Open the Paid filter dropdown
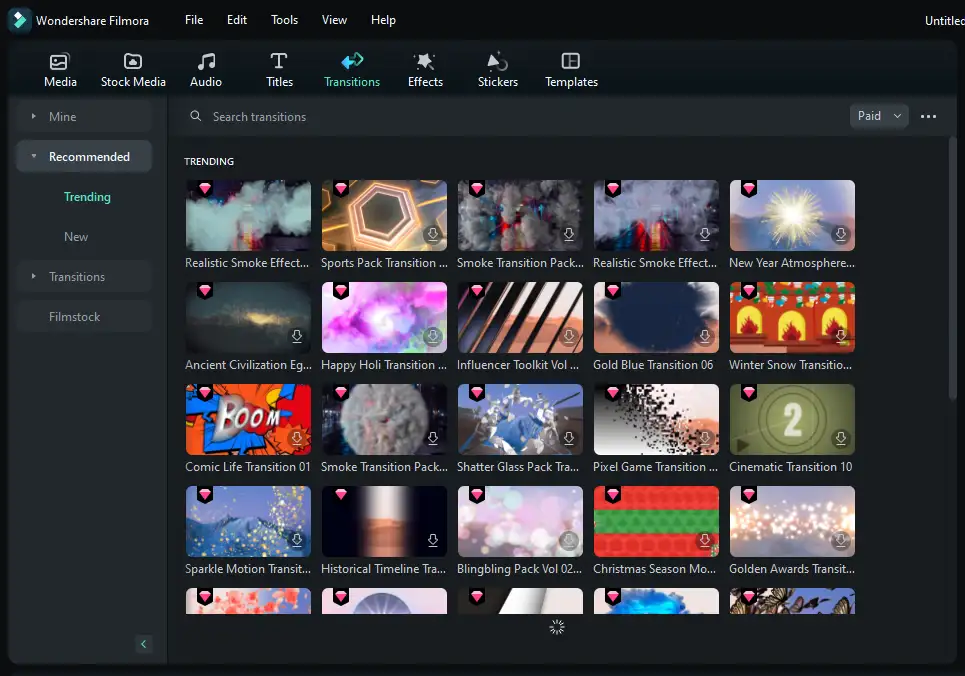965x676 pixels. 879,116
